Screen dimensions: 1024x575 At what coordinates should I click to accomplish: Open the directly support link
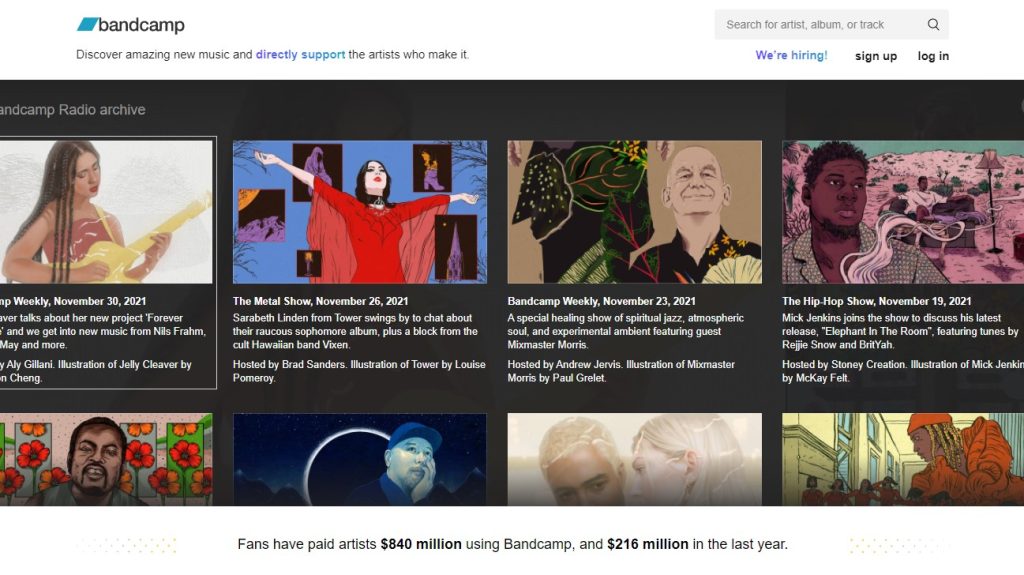pyautogui.click(x=300, y=55)
